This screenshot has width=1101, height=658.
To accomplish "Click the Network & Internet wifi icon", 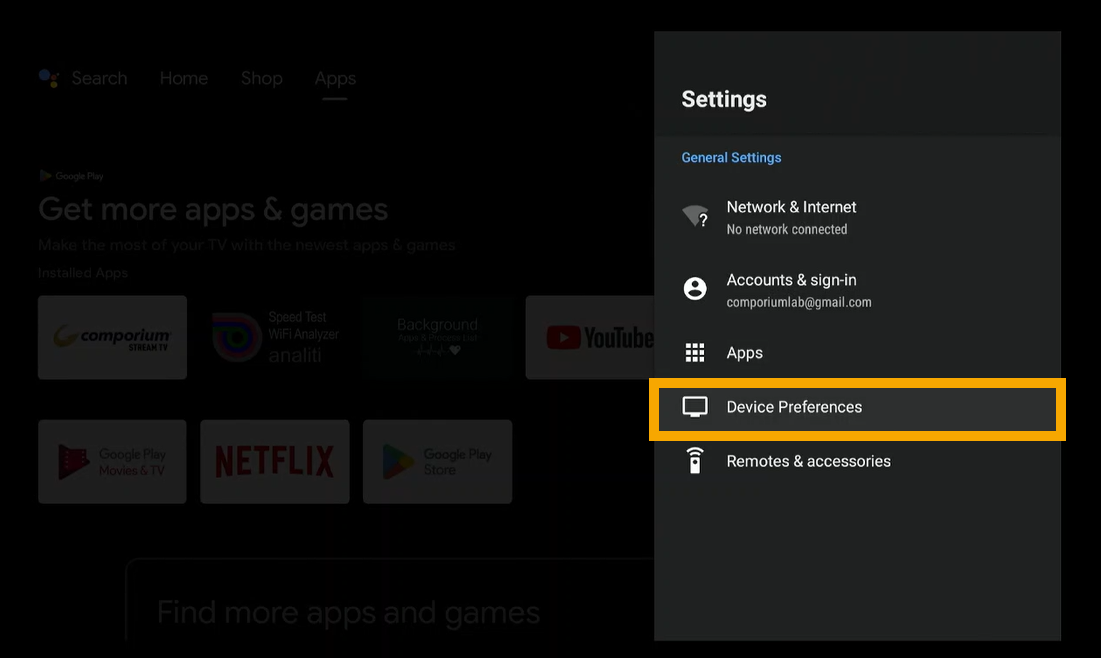I will tap(696, 216).
